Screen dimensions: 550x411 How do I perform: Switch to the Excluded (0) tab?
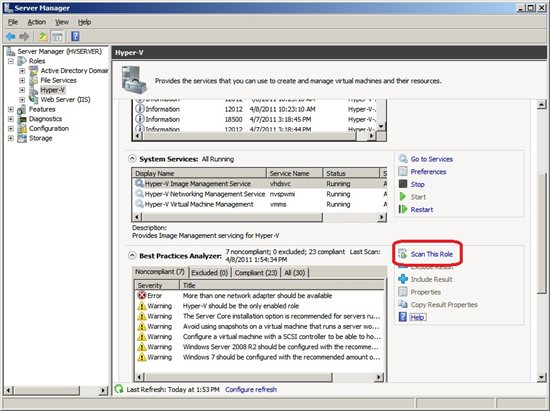pyautogui.click(x=210, y=272)
